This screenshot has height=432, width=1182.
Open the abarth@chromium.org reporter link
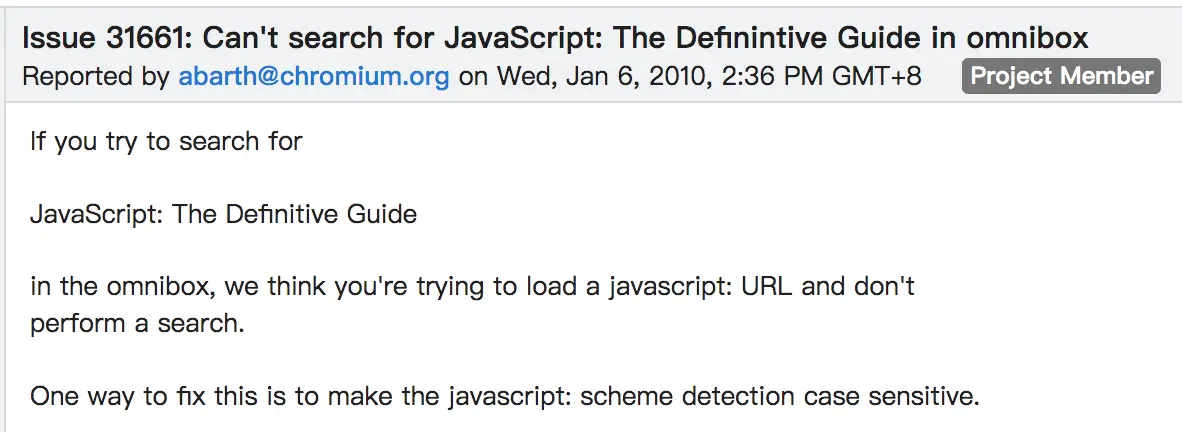tap(314, 76)
